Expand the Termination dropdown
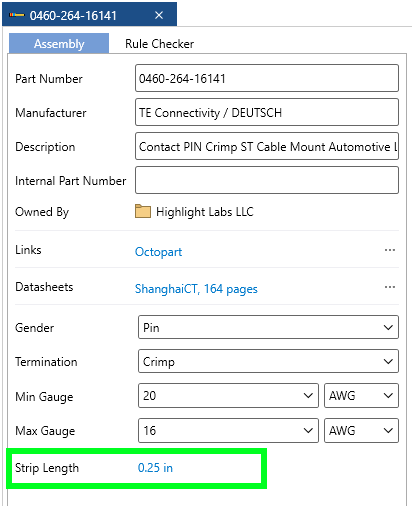The width and height of the screenshot is (412, 506). (268, 361)
